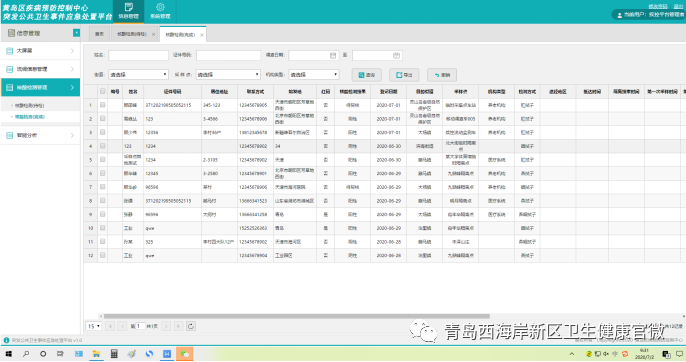Open the 系统管理 gear module
The height and width of the screenshot is (362, 686).
[x=160, y=11]
